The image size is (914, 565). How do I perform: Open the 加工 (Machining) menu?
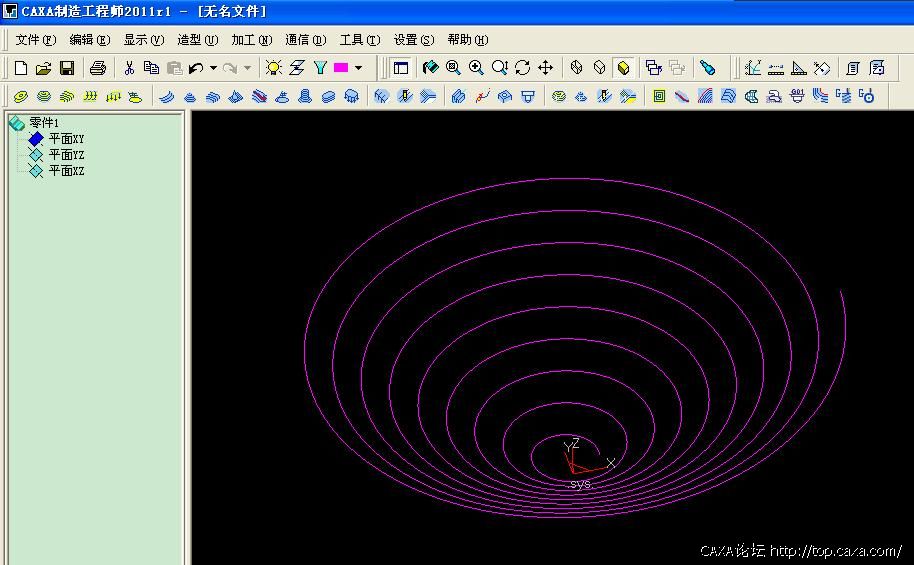pyautogui.click(x=251, y=40)
